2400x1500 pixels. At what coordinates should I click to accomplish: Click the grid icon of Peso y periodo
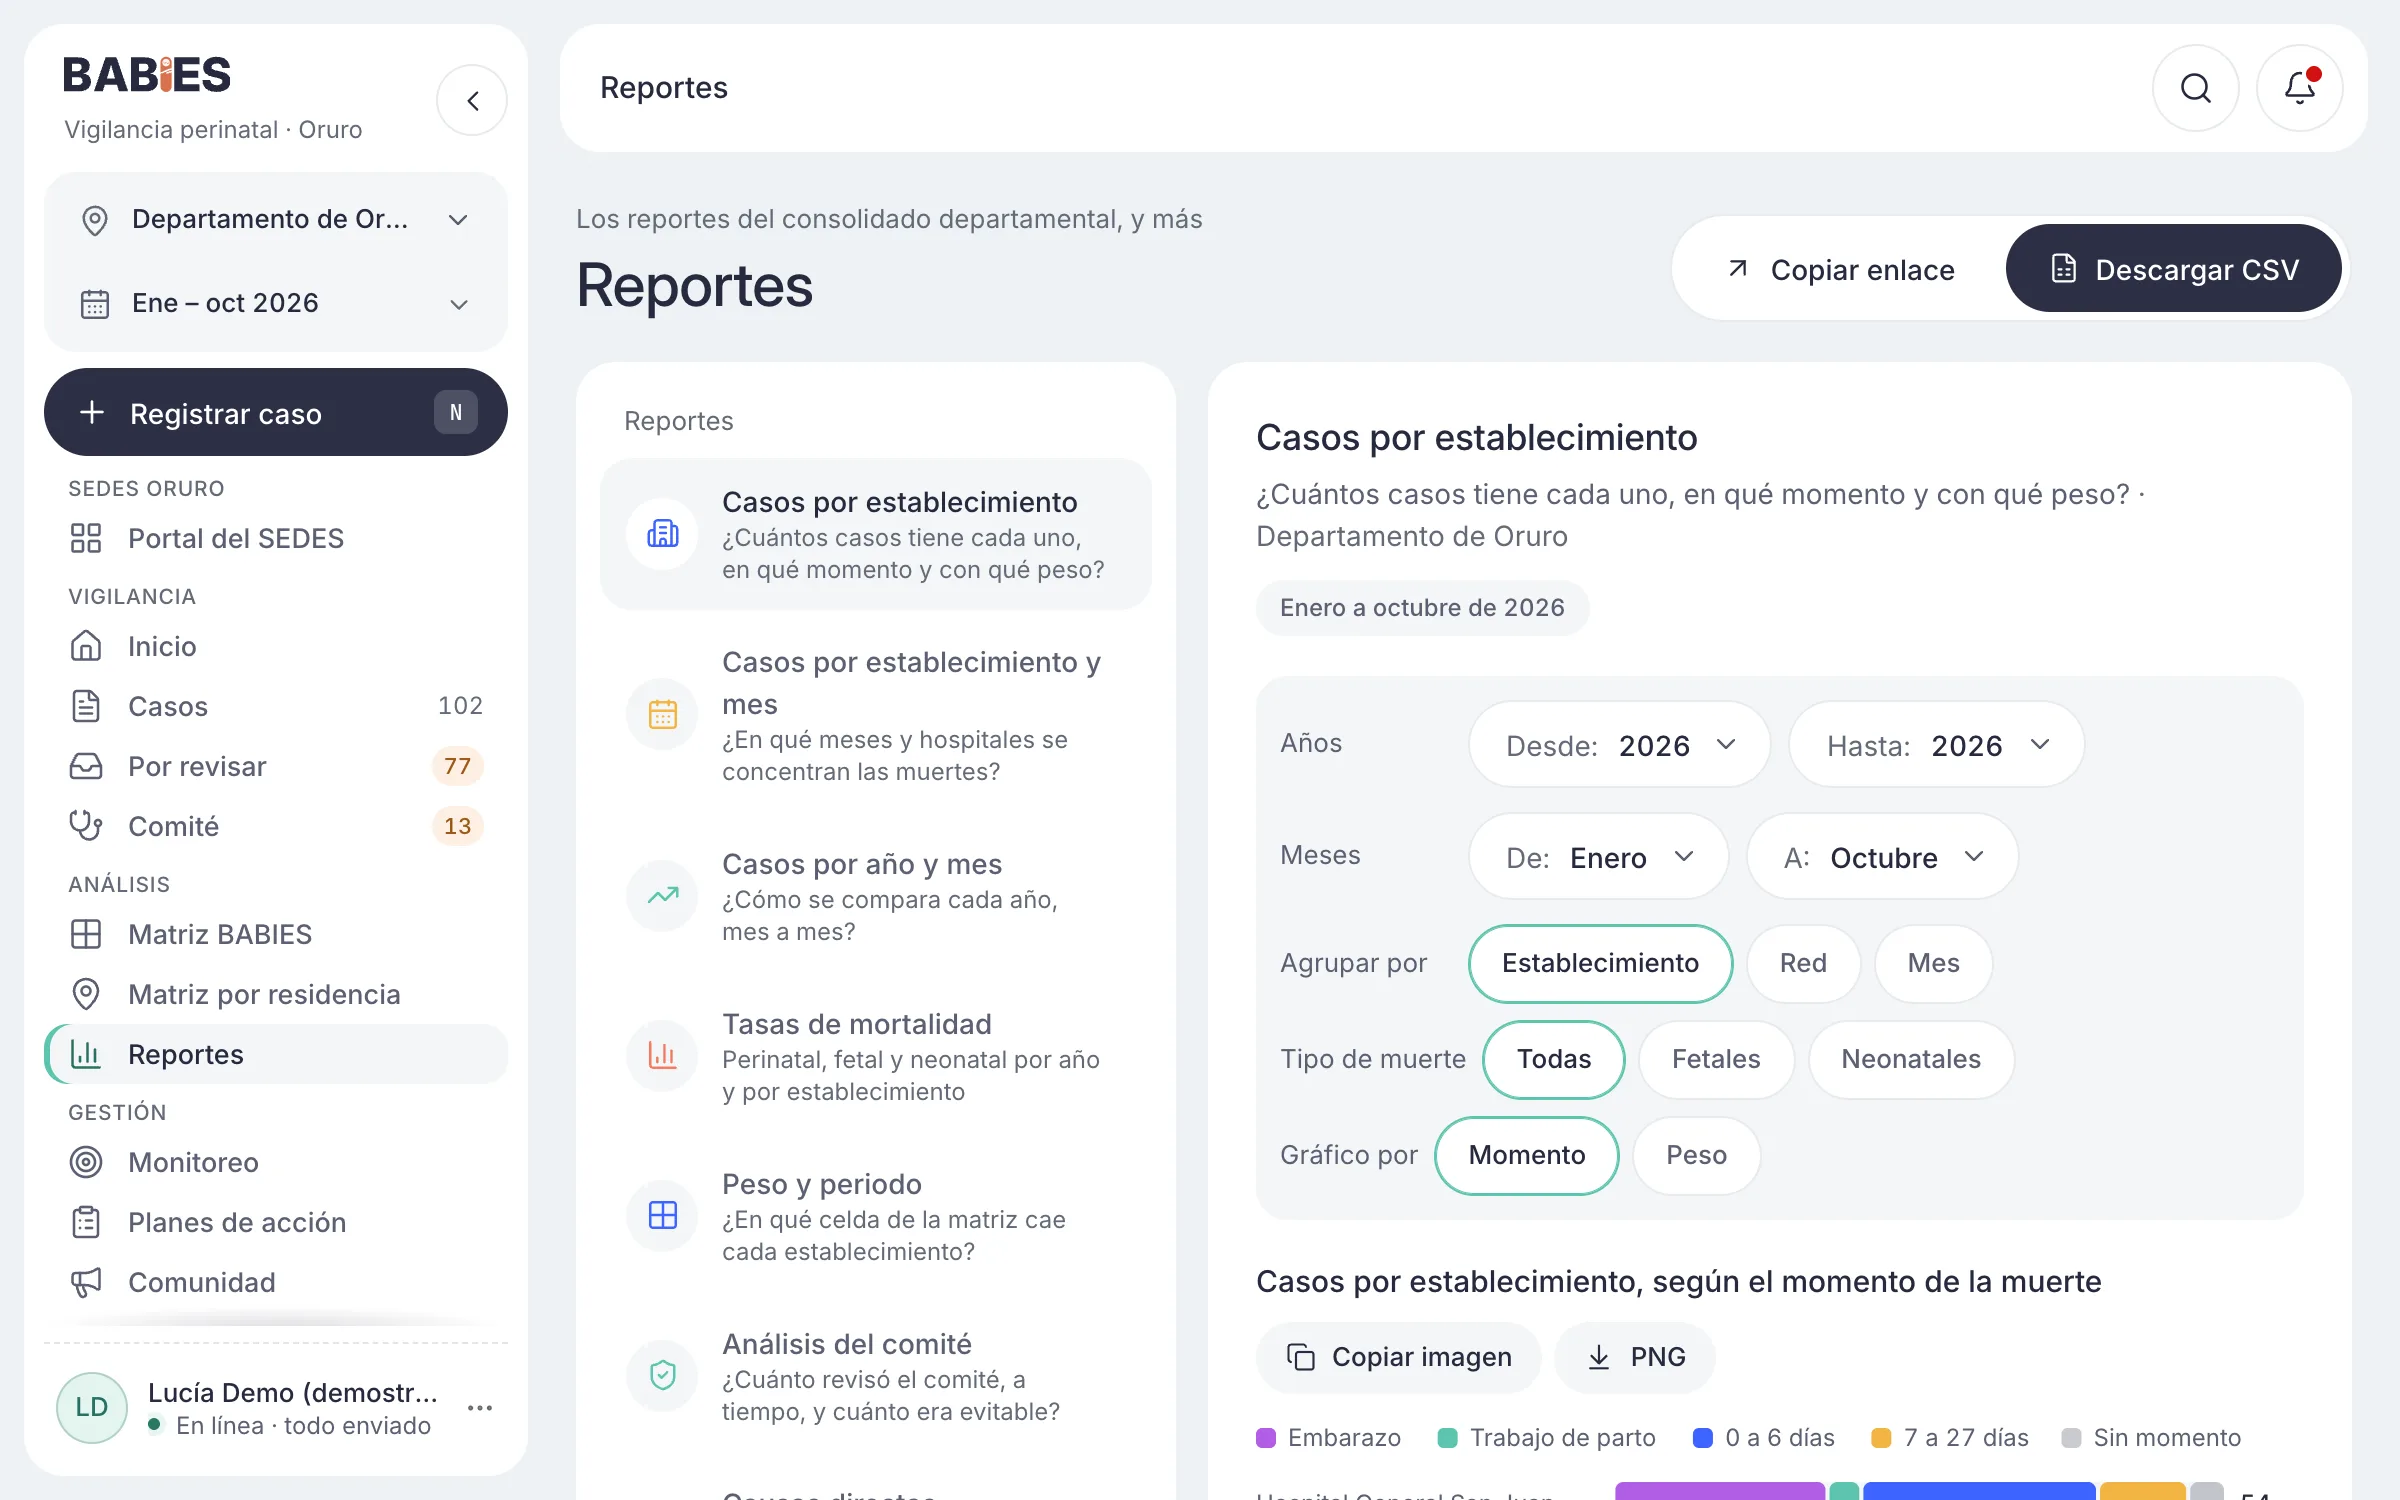pyautogui.click(x=662, y=1216)
